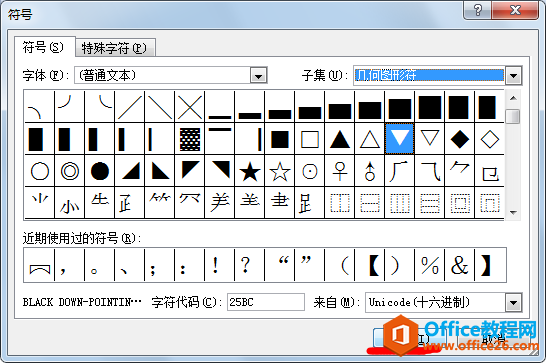The width and height of the screenshot is (546, 363).
Task: Select the male sign symbol
Action: 369,171
